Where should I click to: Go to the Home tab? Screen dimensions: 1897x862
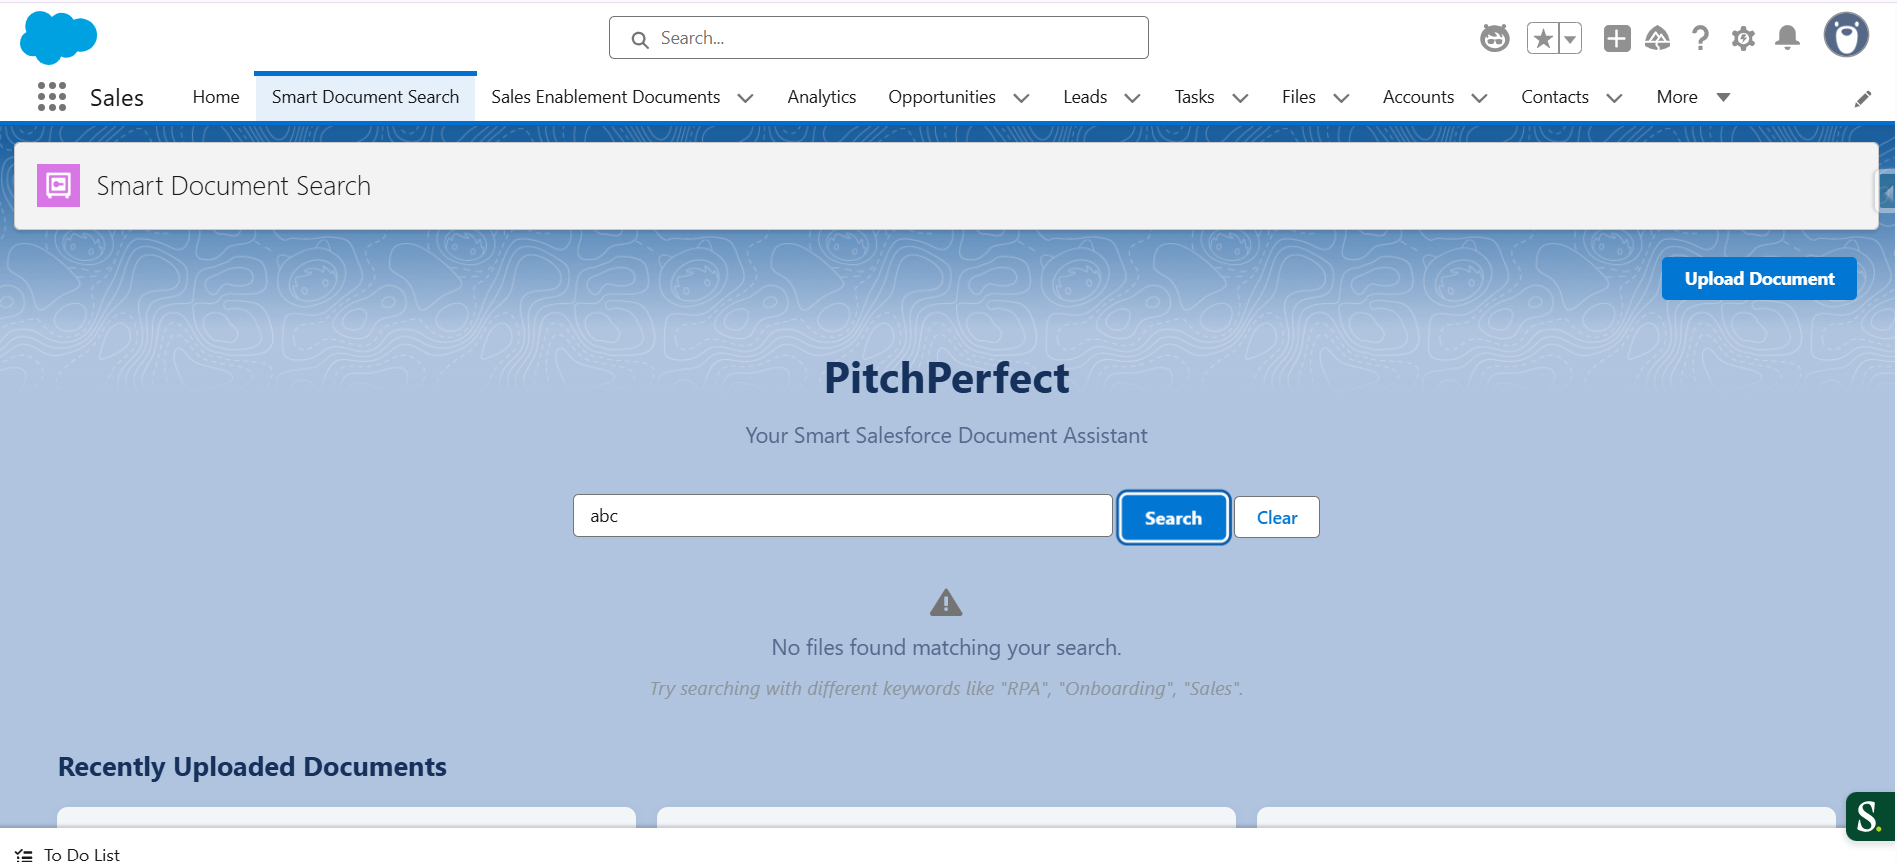coord(216,97)
